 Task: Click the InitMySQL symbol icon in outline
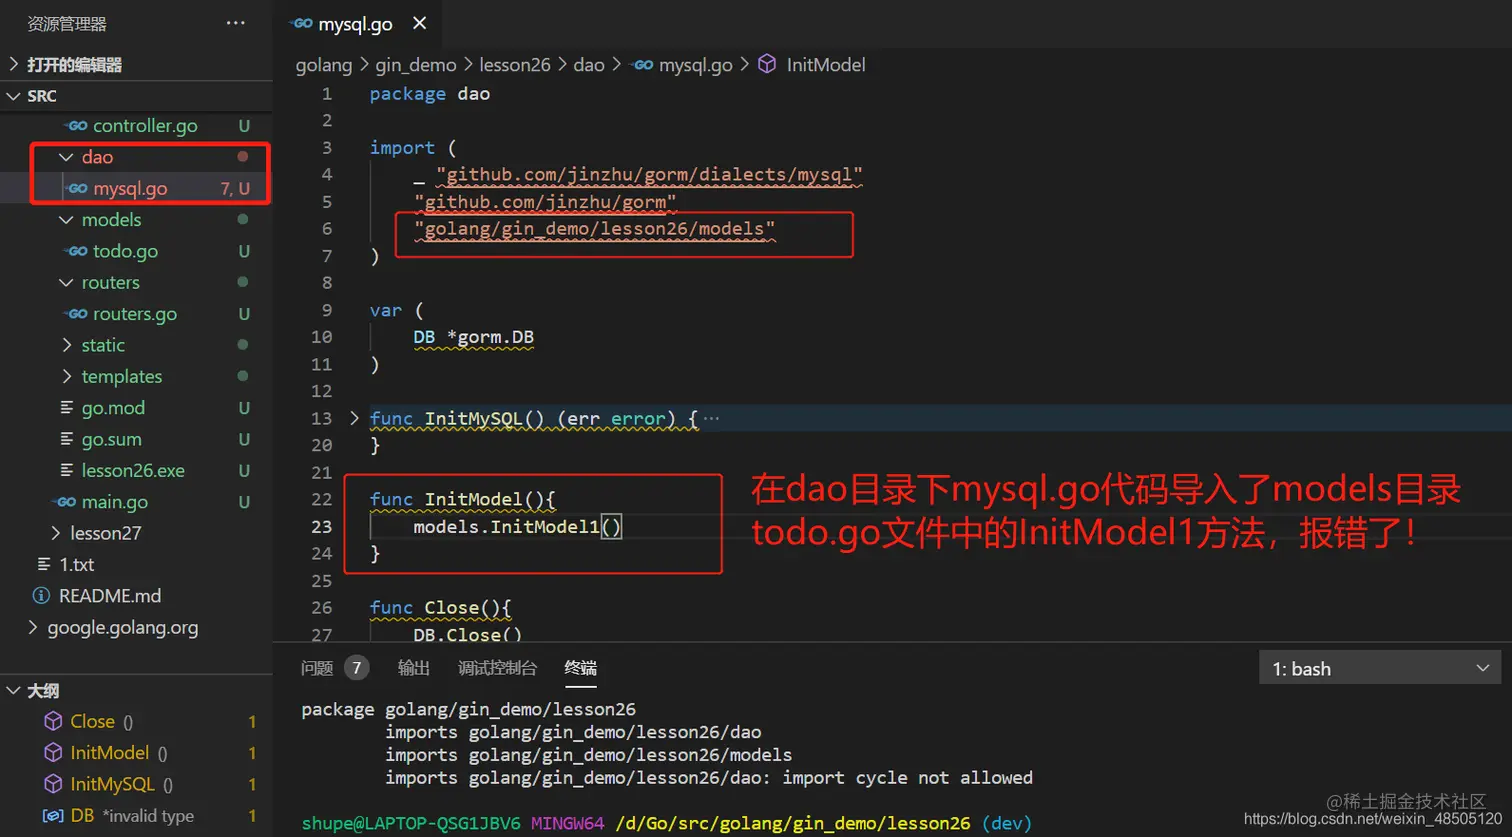point(53,784)
